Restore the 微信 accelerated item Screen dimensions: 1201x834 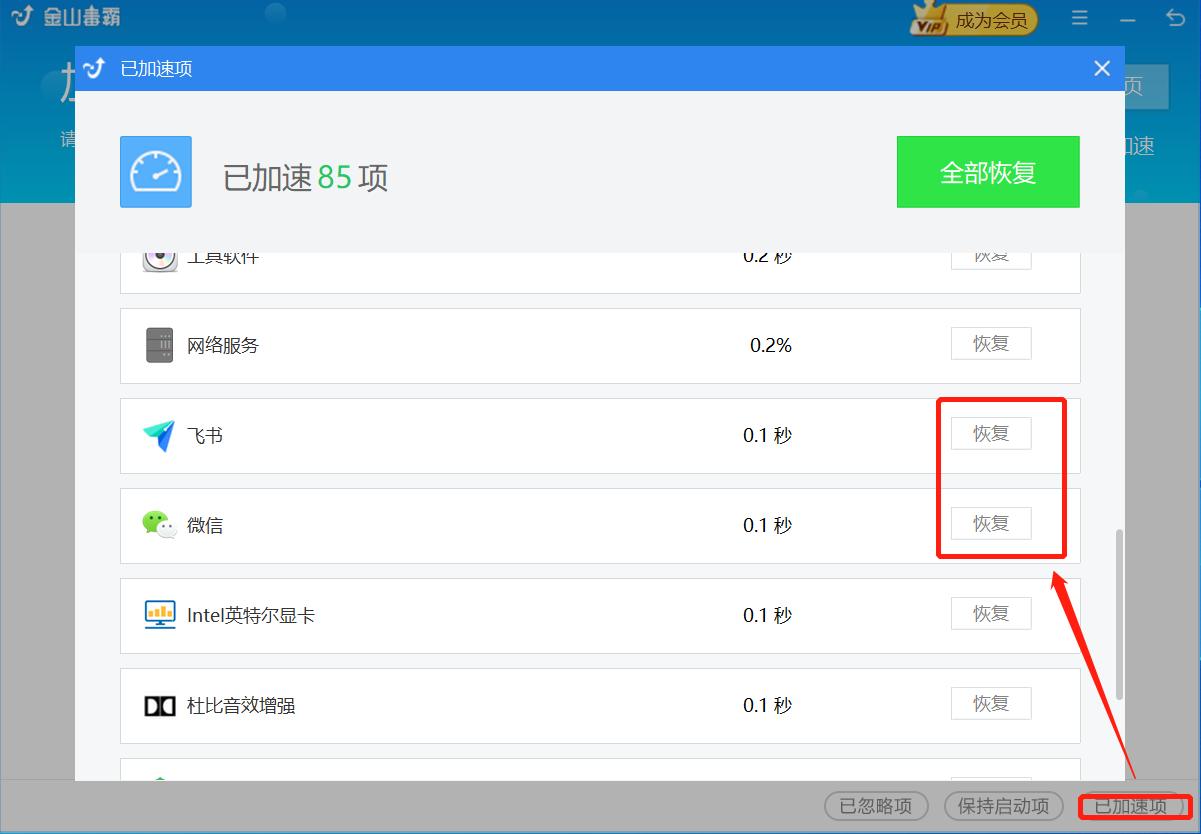[990, 523]
